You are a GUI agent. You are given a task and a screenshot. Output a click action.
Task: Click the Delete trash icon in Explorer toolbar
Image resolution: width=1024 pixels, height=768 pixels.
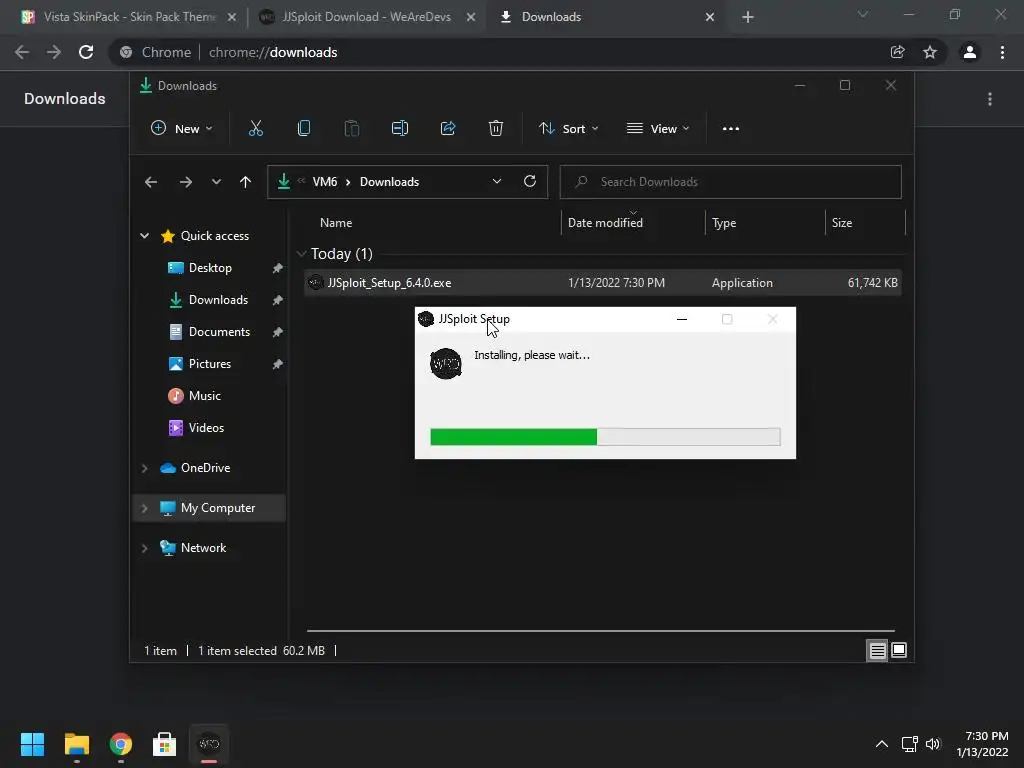click(496, 129)
